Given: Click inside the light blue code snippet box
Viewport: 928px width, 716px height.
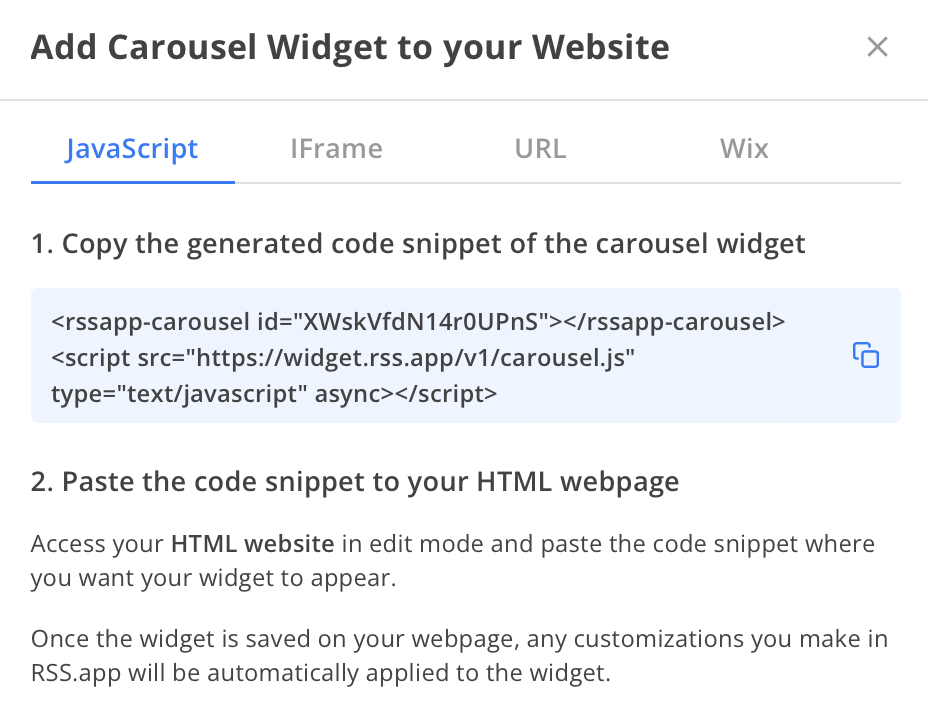Looking at the screenshot, I should pos(466,356).
